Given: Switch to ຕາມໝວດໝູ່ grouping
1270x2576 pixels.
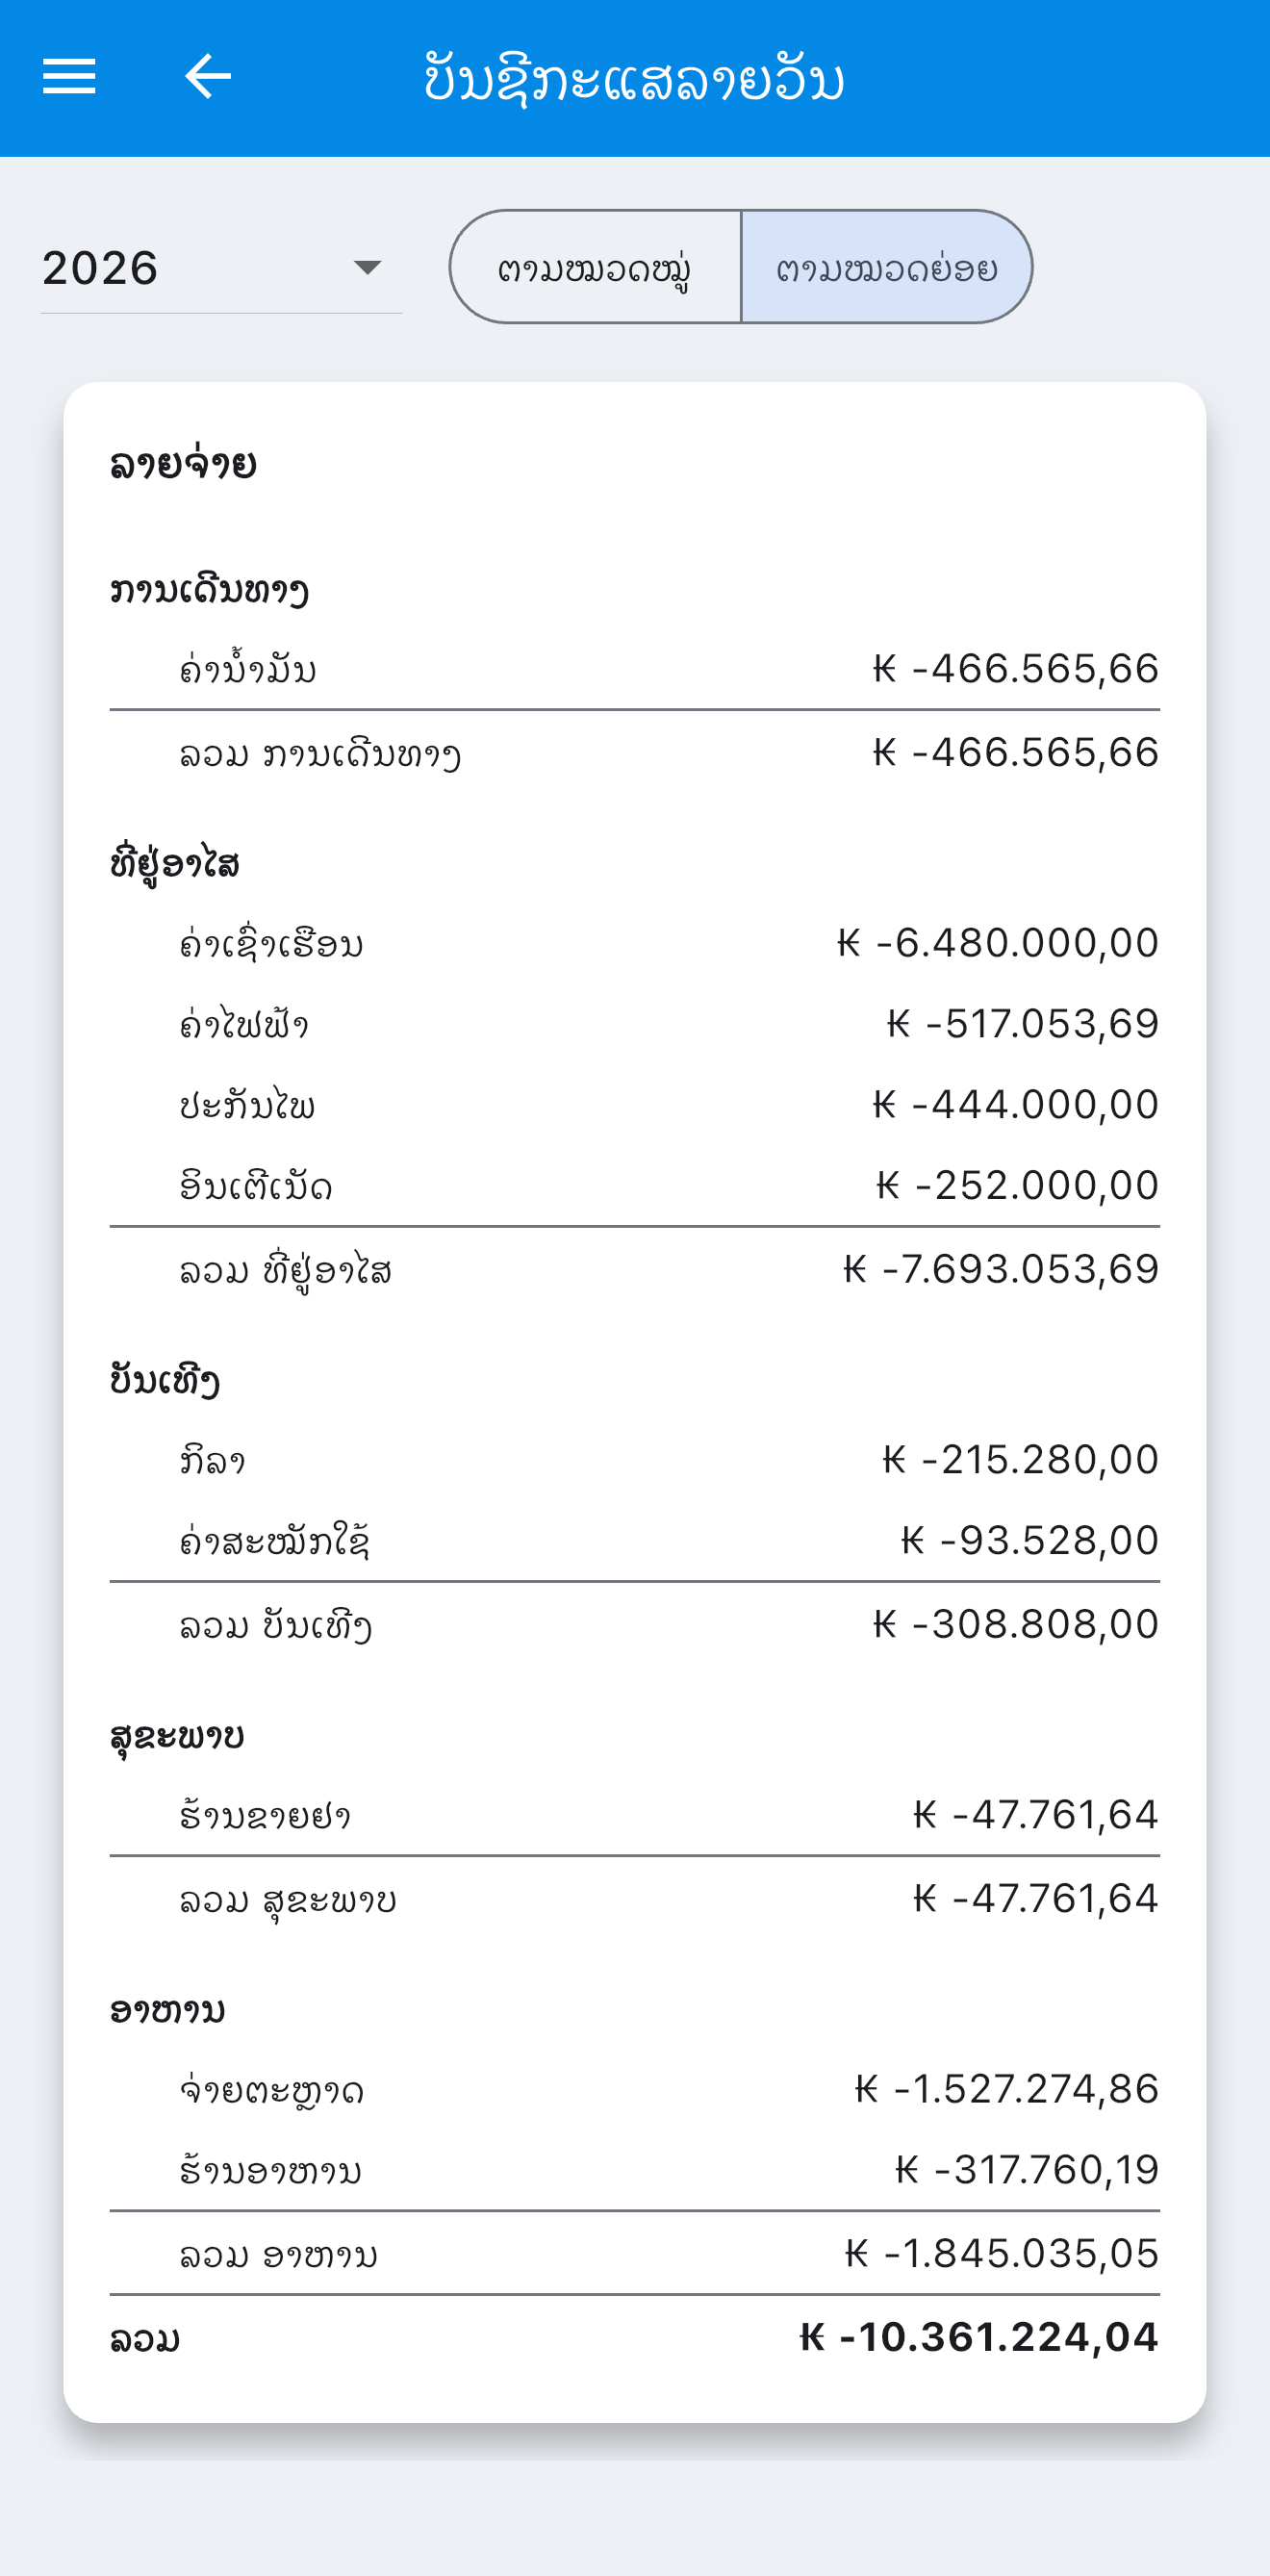Looking at the screenshot, I should pyautogui.click(x=595, y=267).
